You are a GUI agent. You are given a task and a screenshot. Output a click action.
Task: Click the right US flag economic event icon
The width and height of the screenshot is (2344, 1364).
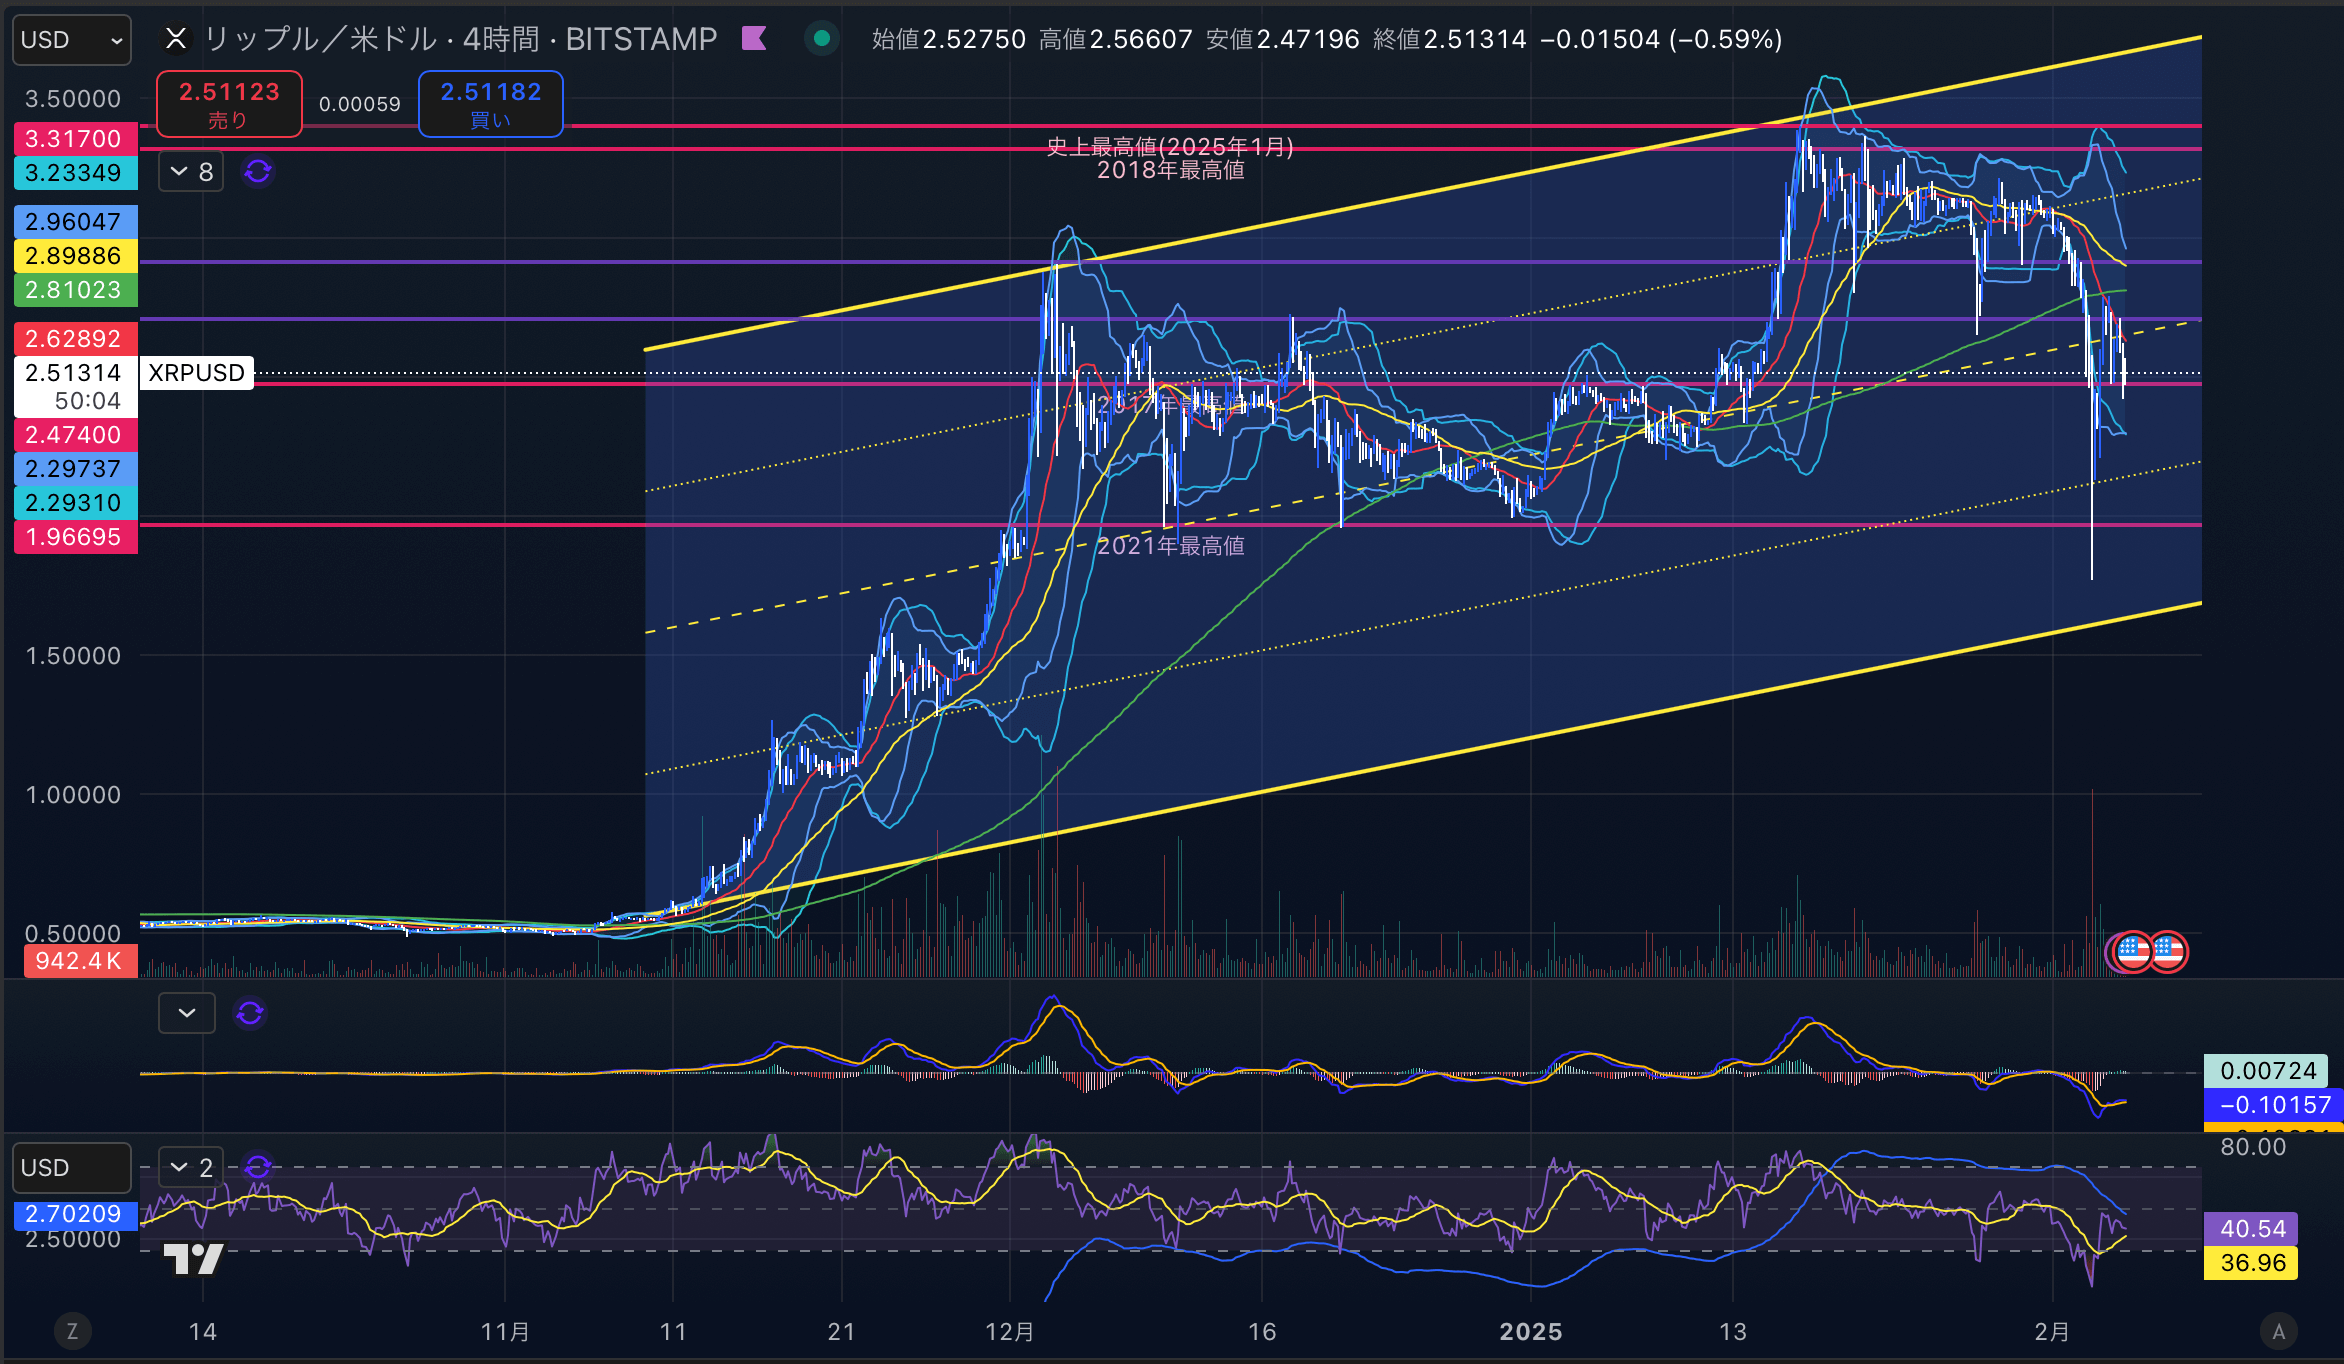click(x=2168, y=951)
